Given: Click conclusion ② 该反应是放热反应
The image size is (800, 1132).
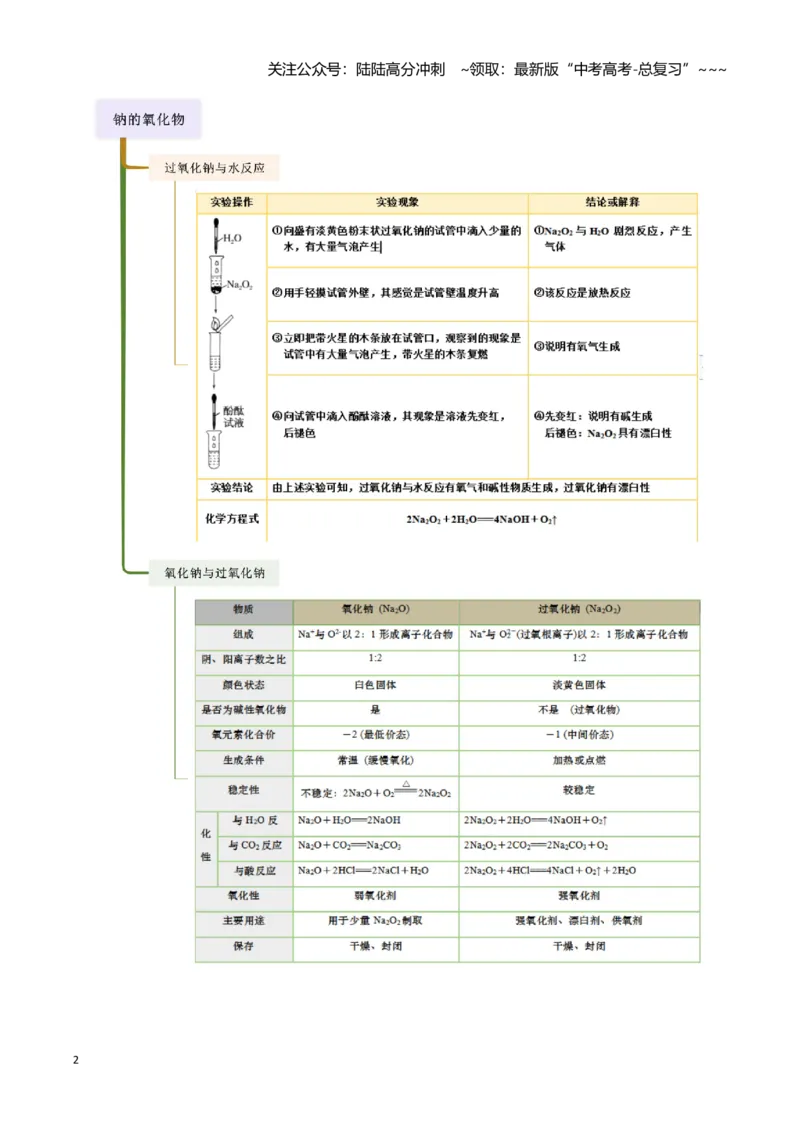Looking at the screenshot, I should (582, 292).
